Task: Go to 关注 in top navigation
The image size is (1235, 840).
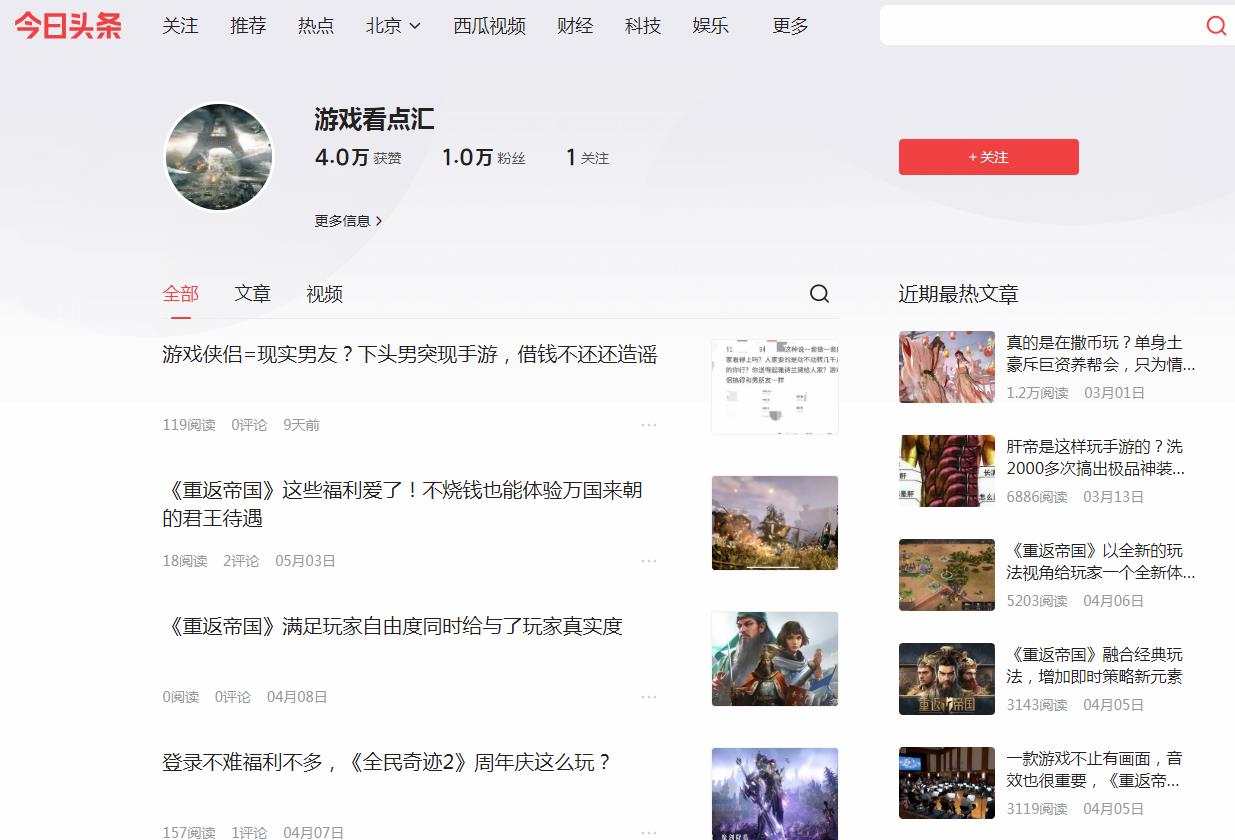Action: [x=181, y=26]
